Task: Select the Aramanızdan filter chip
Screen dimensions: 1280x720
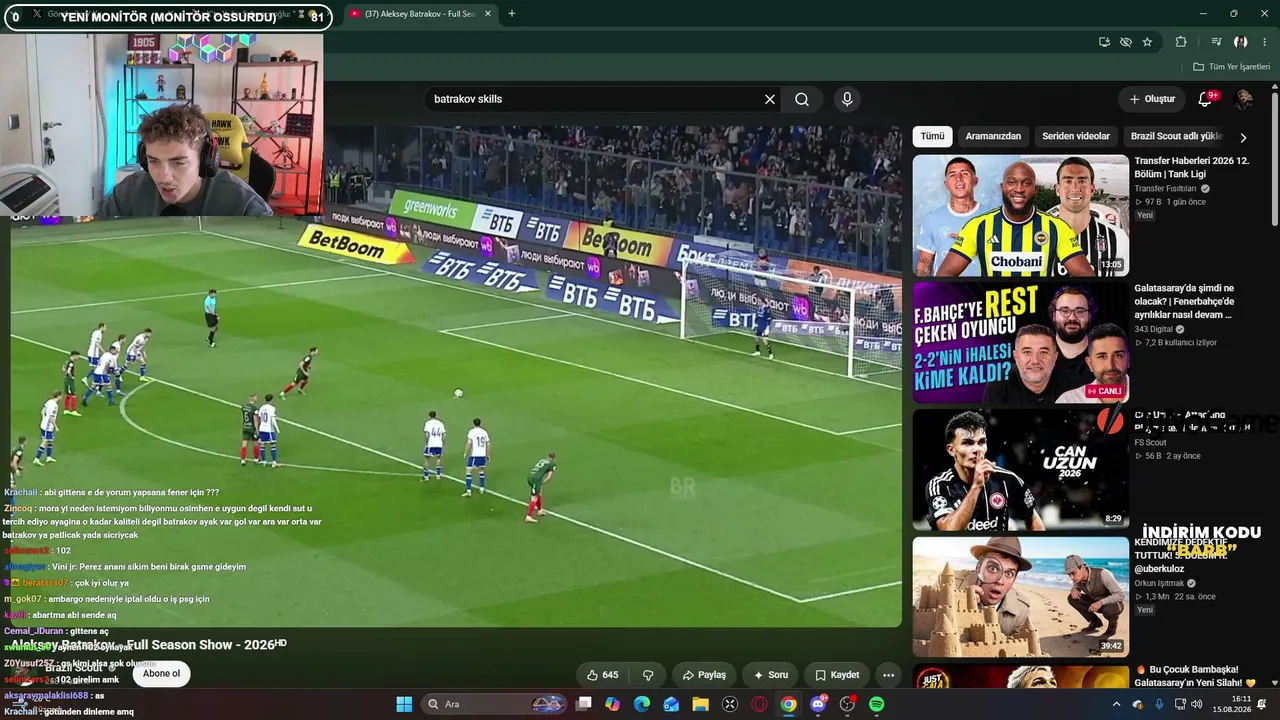Action: 993,136
